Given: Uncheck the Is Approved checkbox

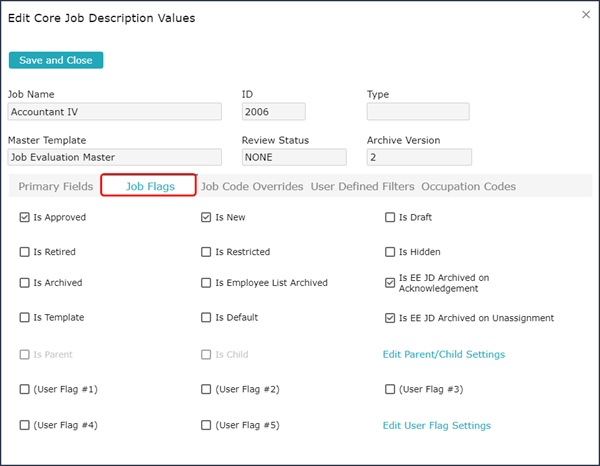Looking at the screenshot, I should coord(25,217).
